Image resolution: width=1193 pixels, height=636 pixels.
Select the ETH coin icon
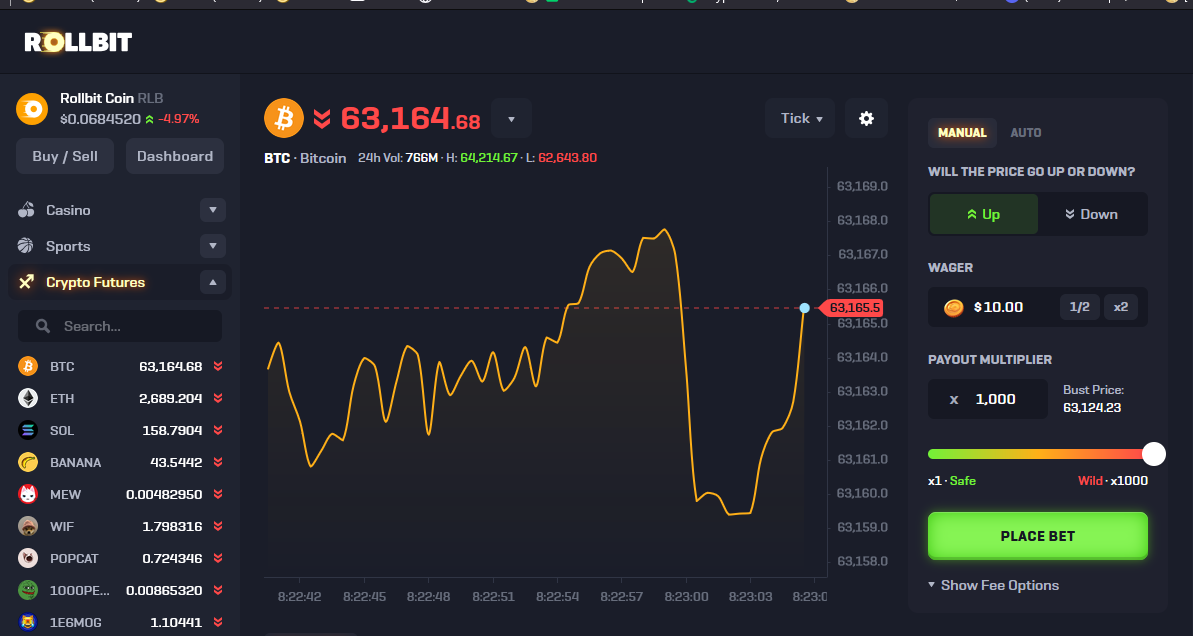point(27,398)
